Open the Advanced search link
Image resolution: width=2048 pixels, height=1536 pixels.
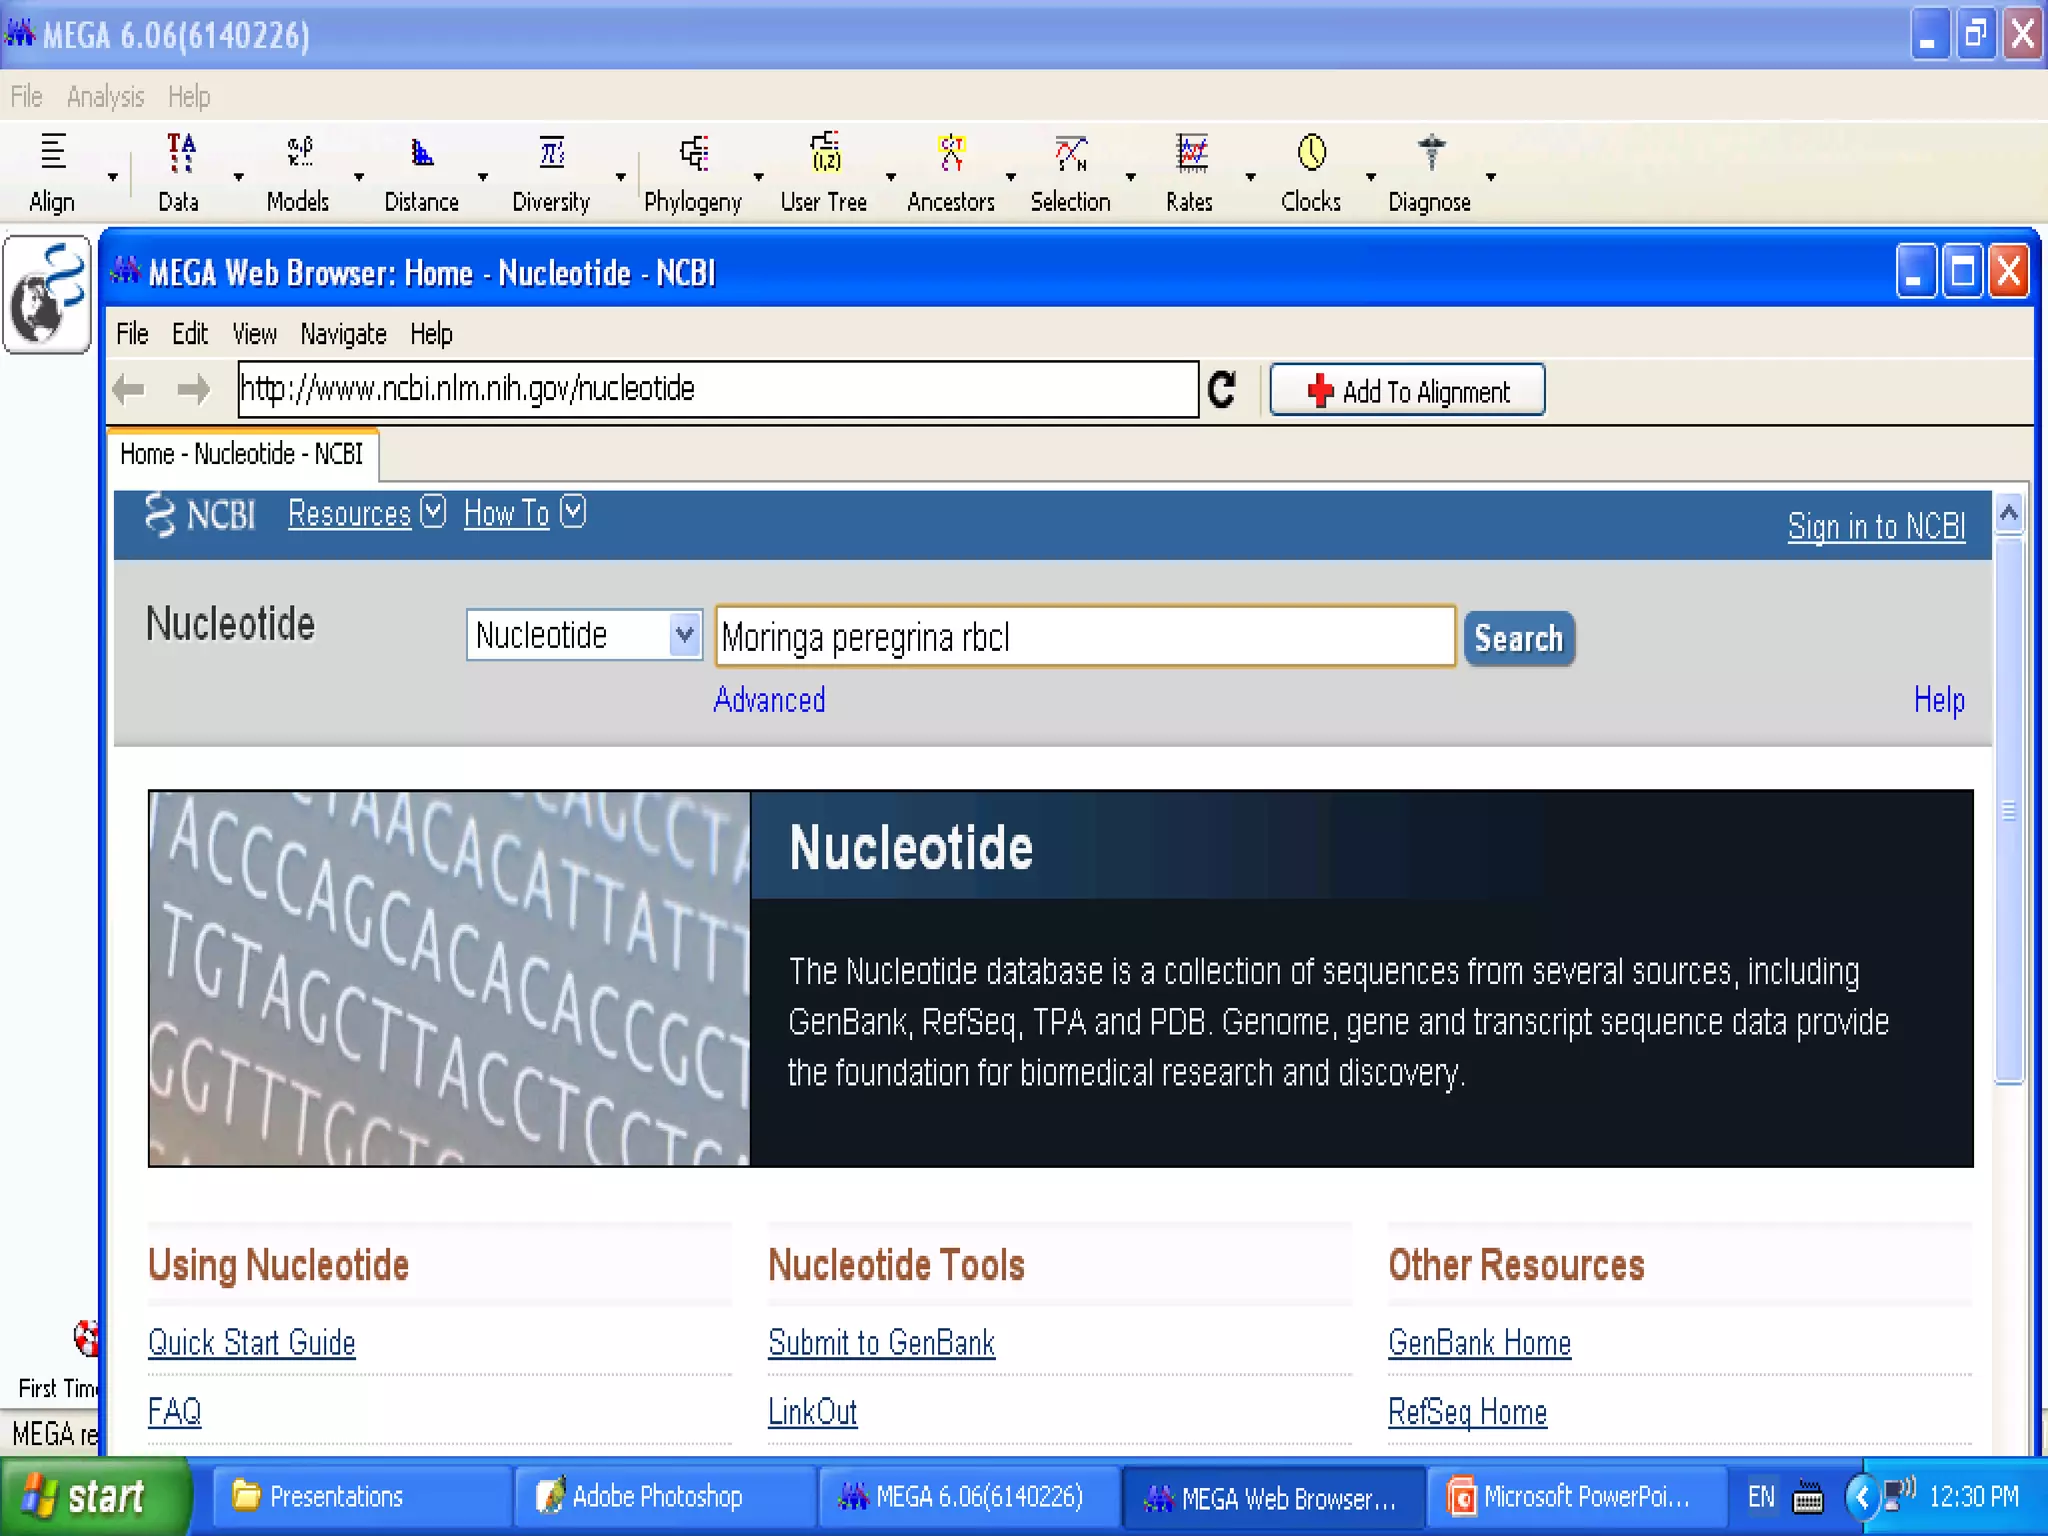point(769,700)
